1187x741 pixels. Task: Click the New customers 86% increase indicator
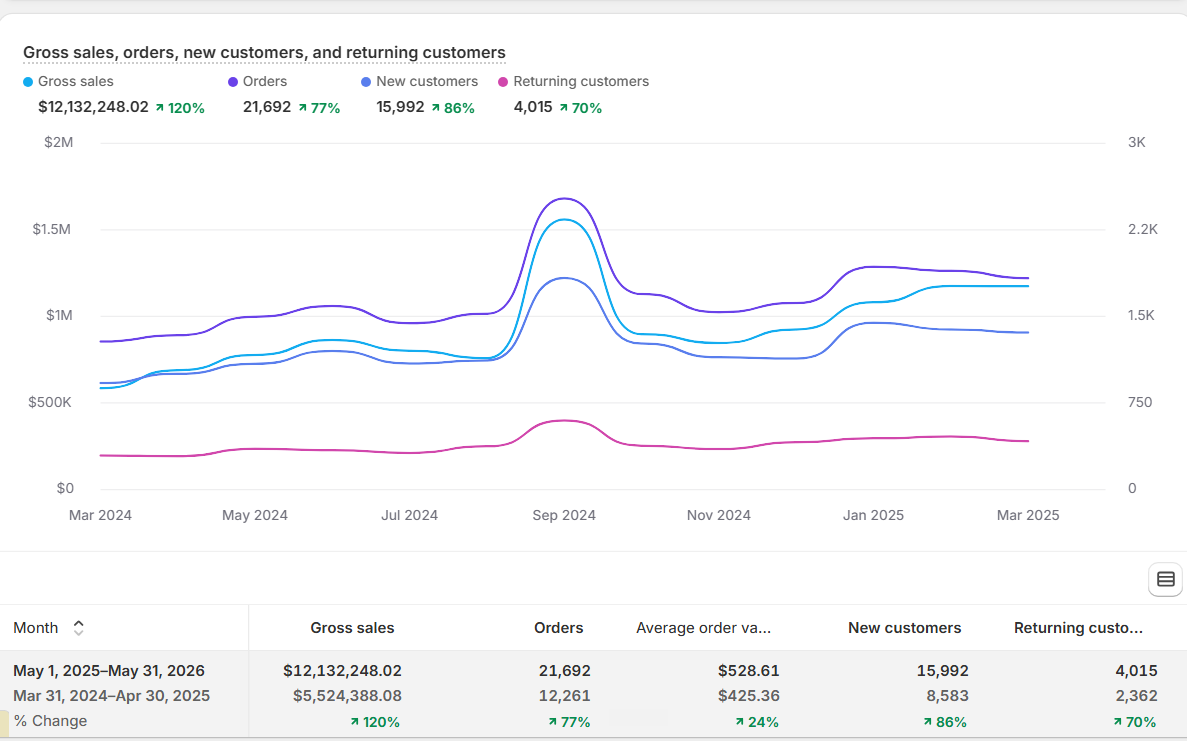tap(453, 108)
